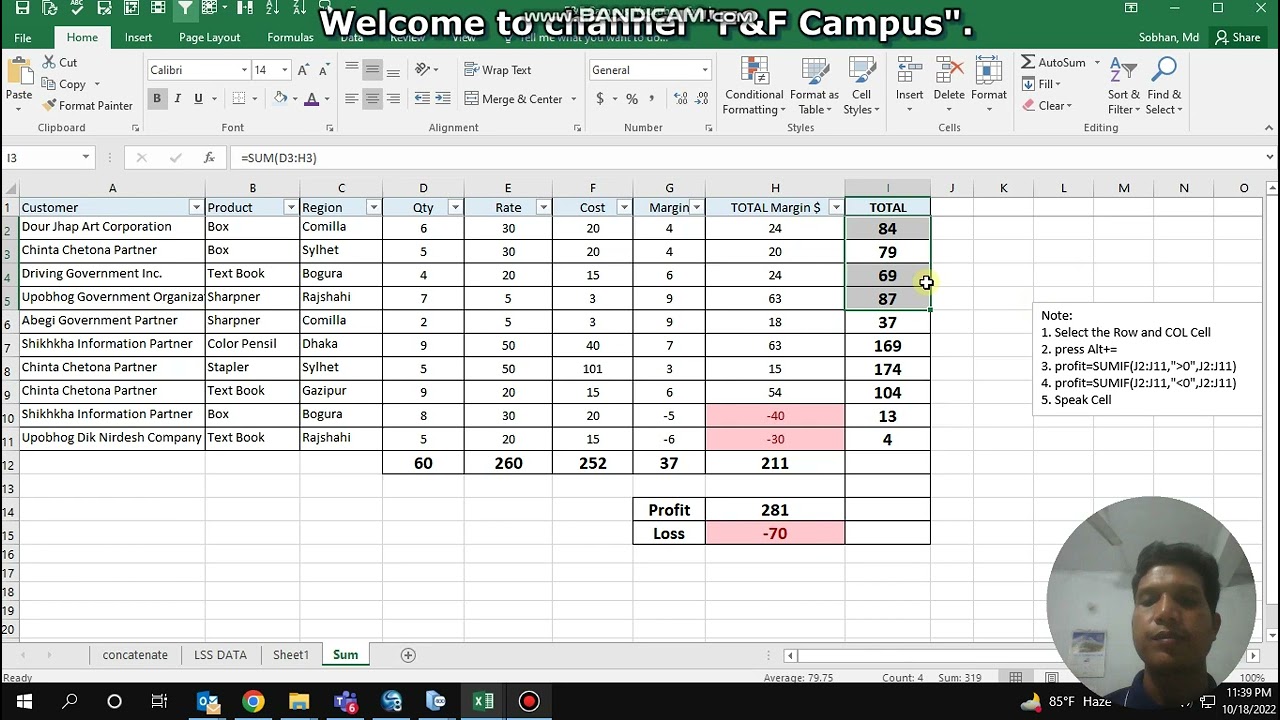Open Conditional Formatting menu
Image resolution: width=1280 pixels, height=720 pixels.
[x=754, y=86]
